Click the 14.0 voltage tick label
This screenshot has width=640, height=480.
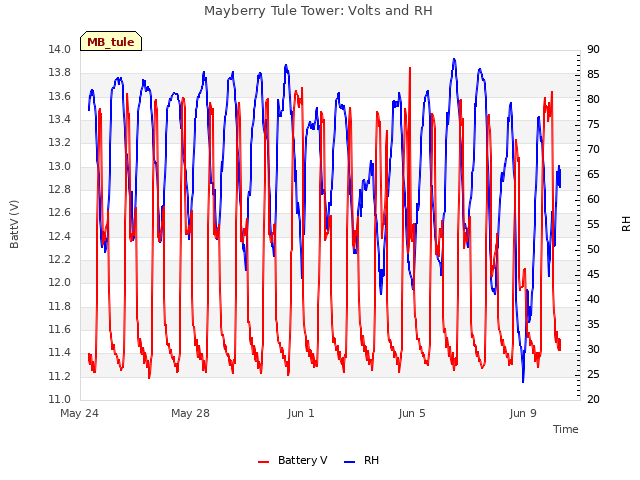60,49
